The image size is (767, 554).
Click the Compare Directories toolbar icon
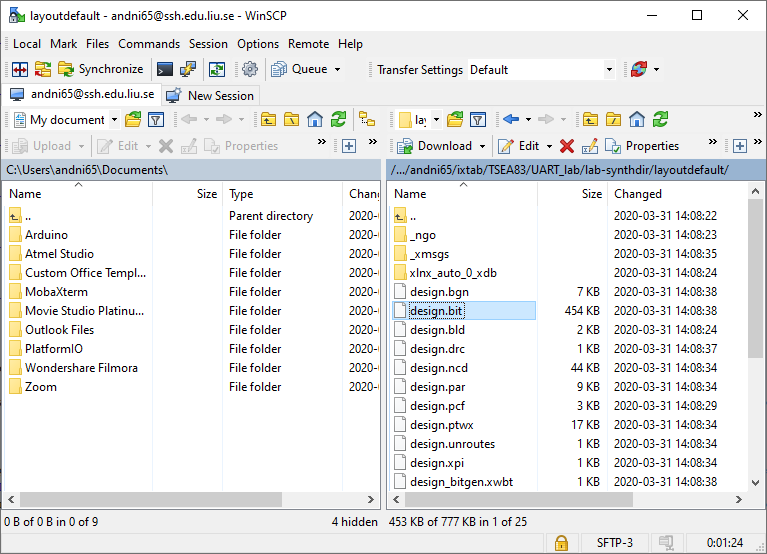(x=20, y=69)
